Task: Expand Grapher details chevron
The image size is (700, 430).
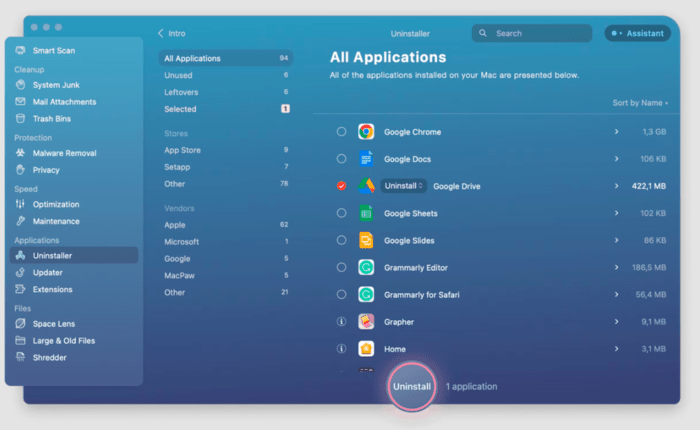Action: click(x=617, y=322)
